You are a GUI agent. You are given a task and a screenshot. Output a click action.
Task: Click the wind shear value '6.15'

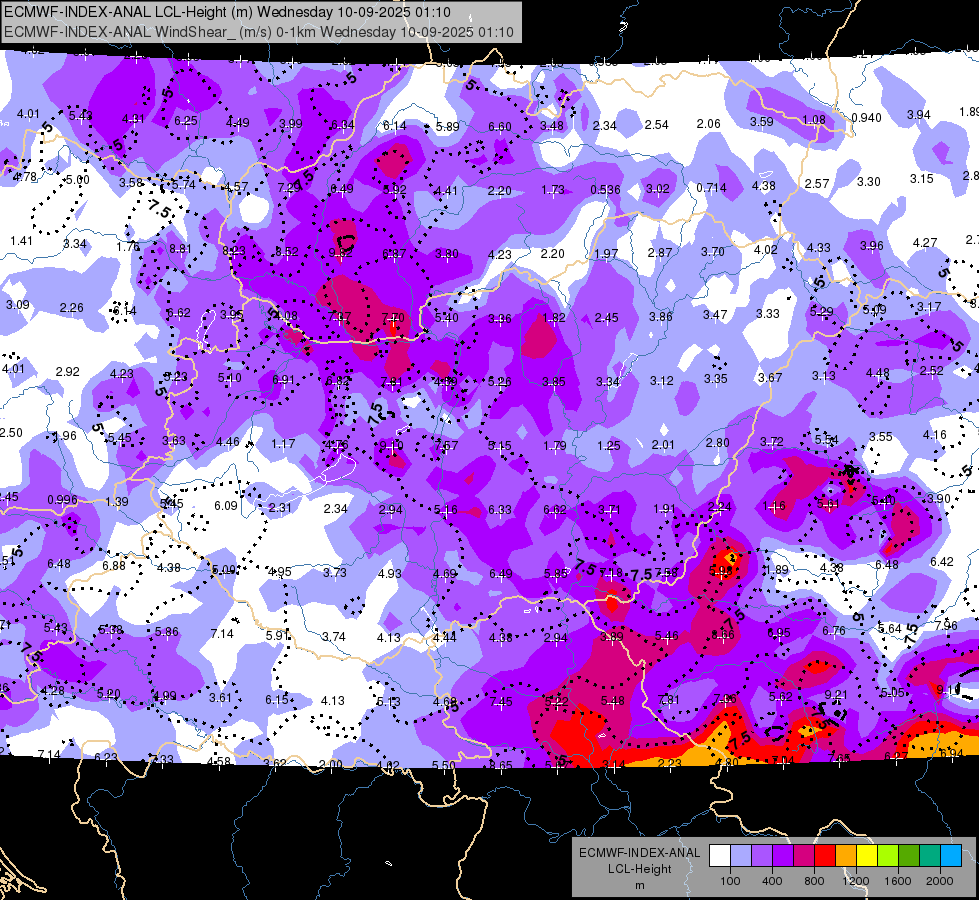coord(277,700)
